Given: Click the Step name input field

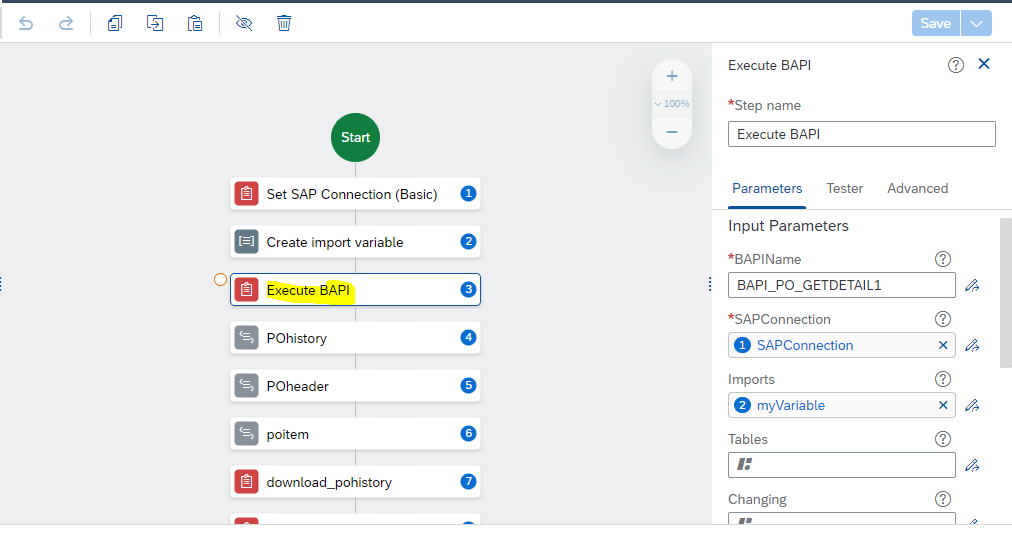Looking at the screenshot, I should click(x=862, y=134).
